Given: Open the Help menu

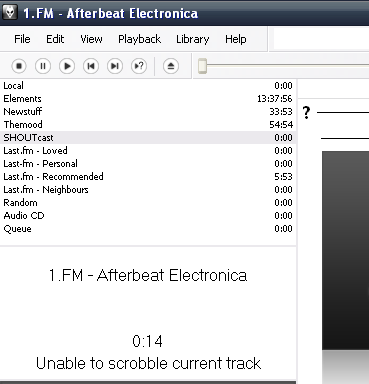Looking at the screenshot, I should click(236, 39).
